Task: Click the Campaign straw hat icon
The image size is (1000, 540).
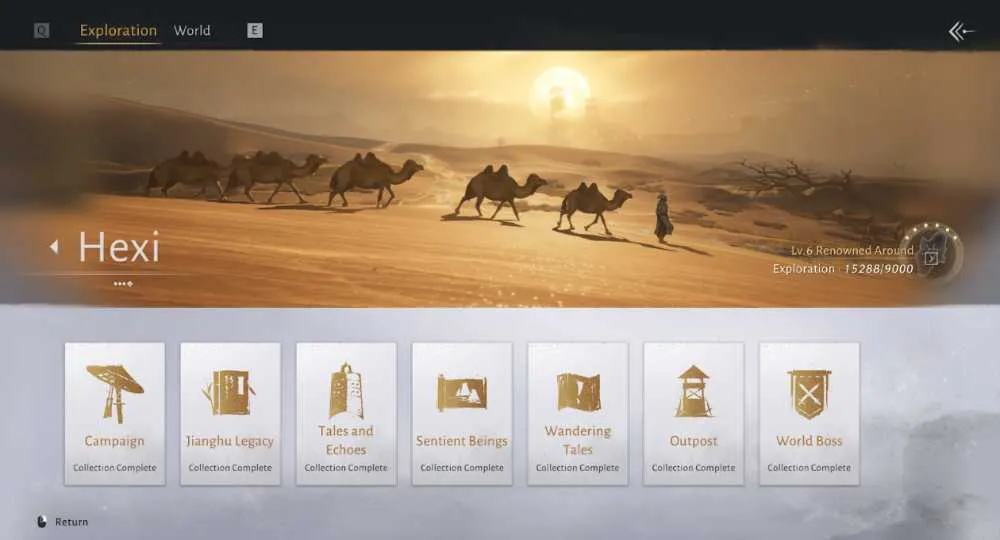Action: pos(115,394)
